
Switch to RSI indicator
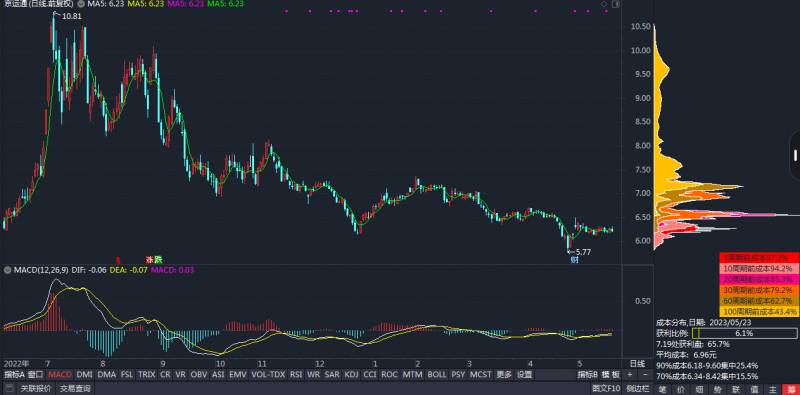tap(296, 375)
